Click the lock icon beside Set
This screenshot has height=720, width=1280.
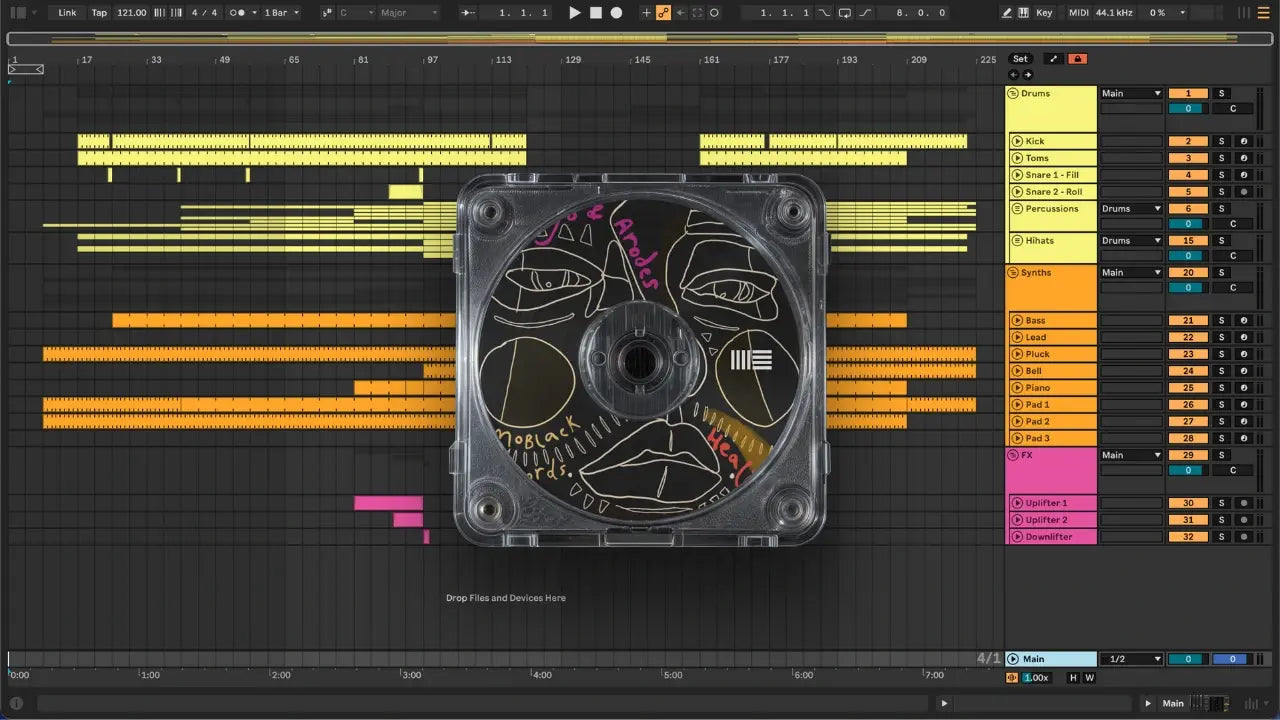pos(1077,59)
